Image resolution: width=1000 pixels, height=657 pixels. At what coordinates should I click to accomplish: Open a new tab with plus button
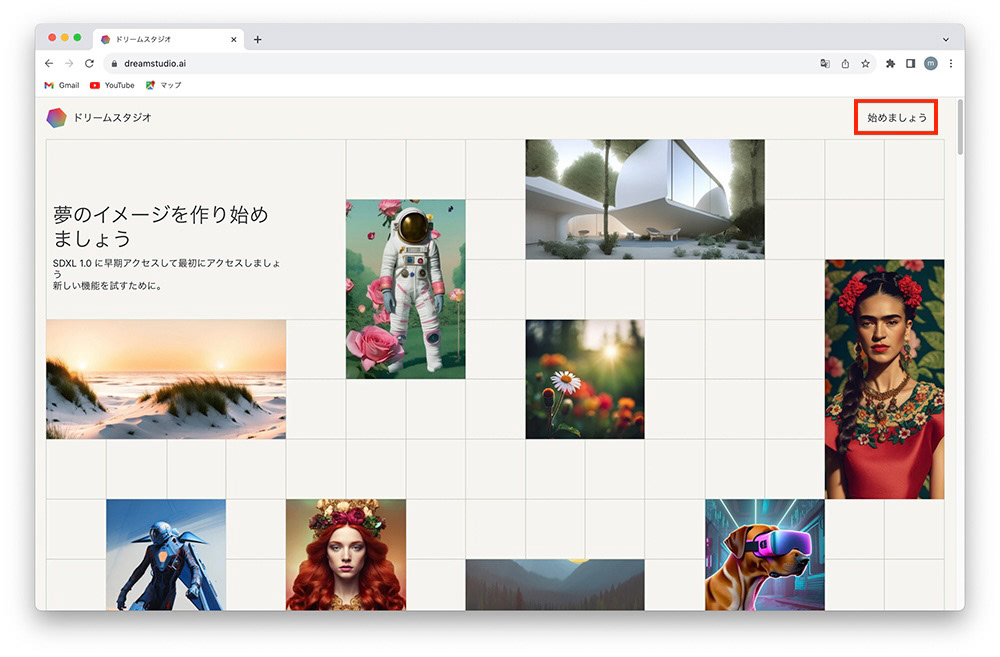(258, 40)
